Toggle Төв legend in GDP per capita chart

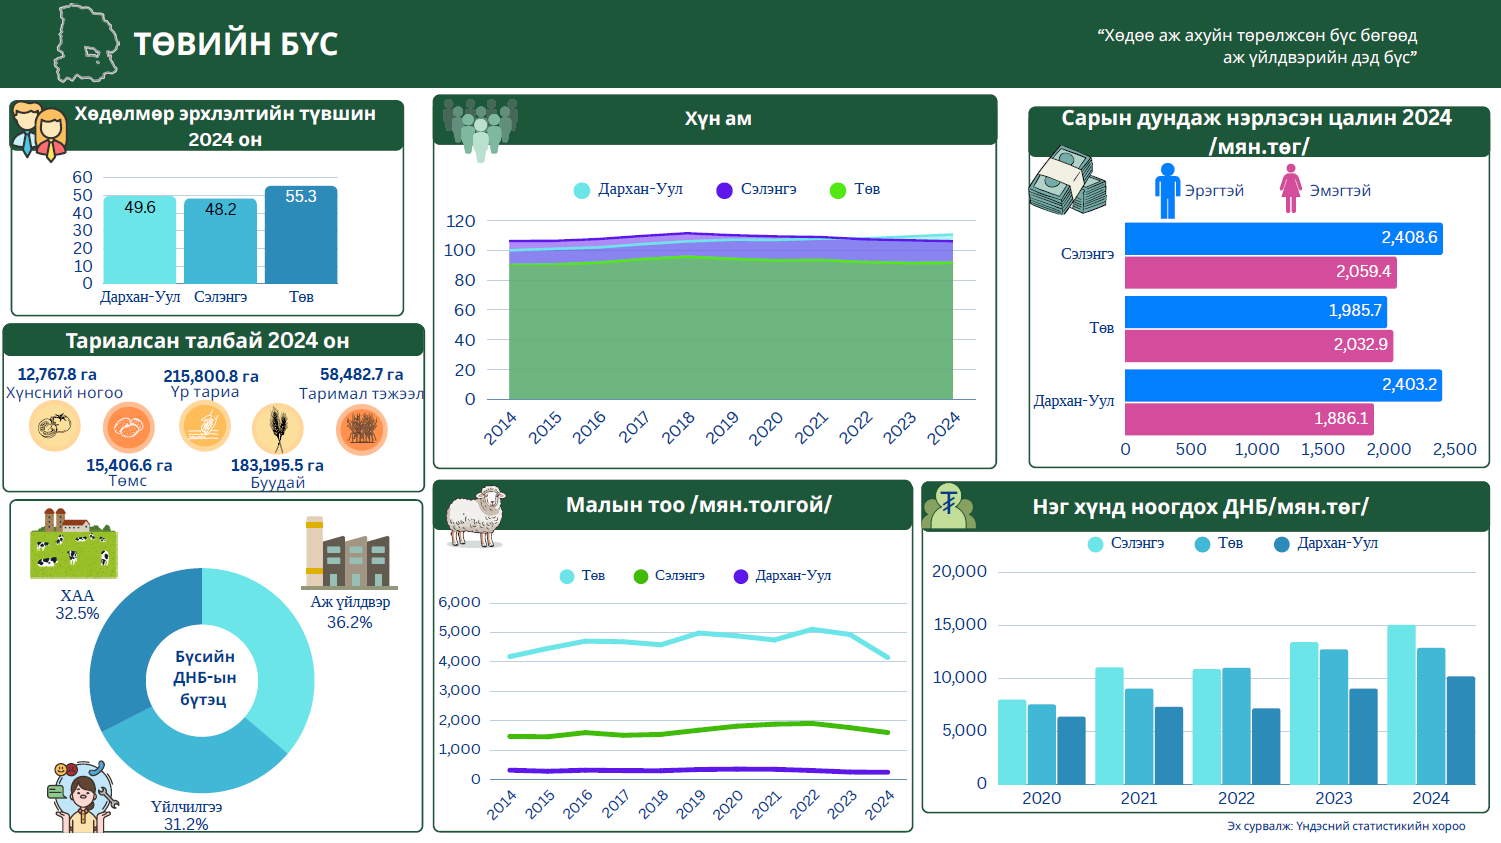(1219, 543)
